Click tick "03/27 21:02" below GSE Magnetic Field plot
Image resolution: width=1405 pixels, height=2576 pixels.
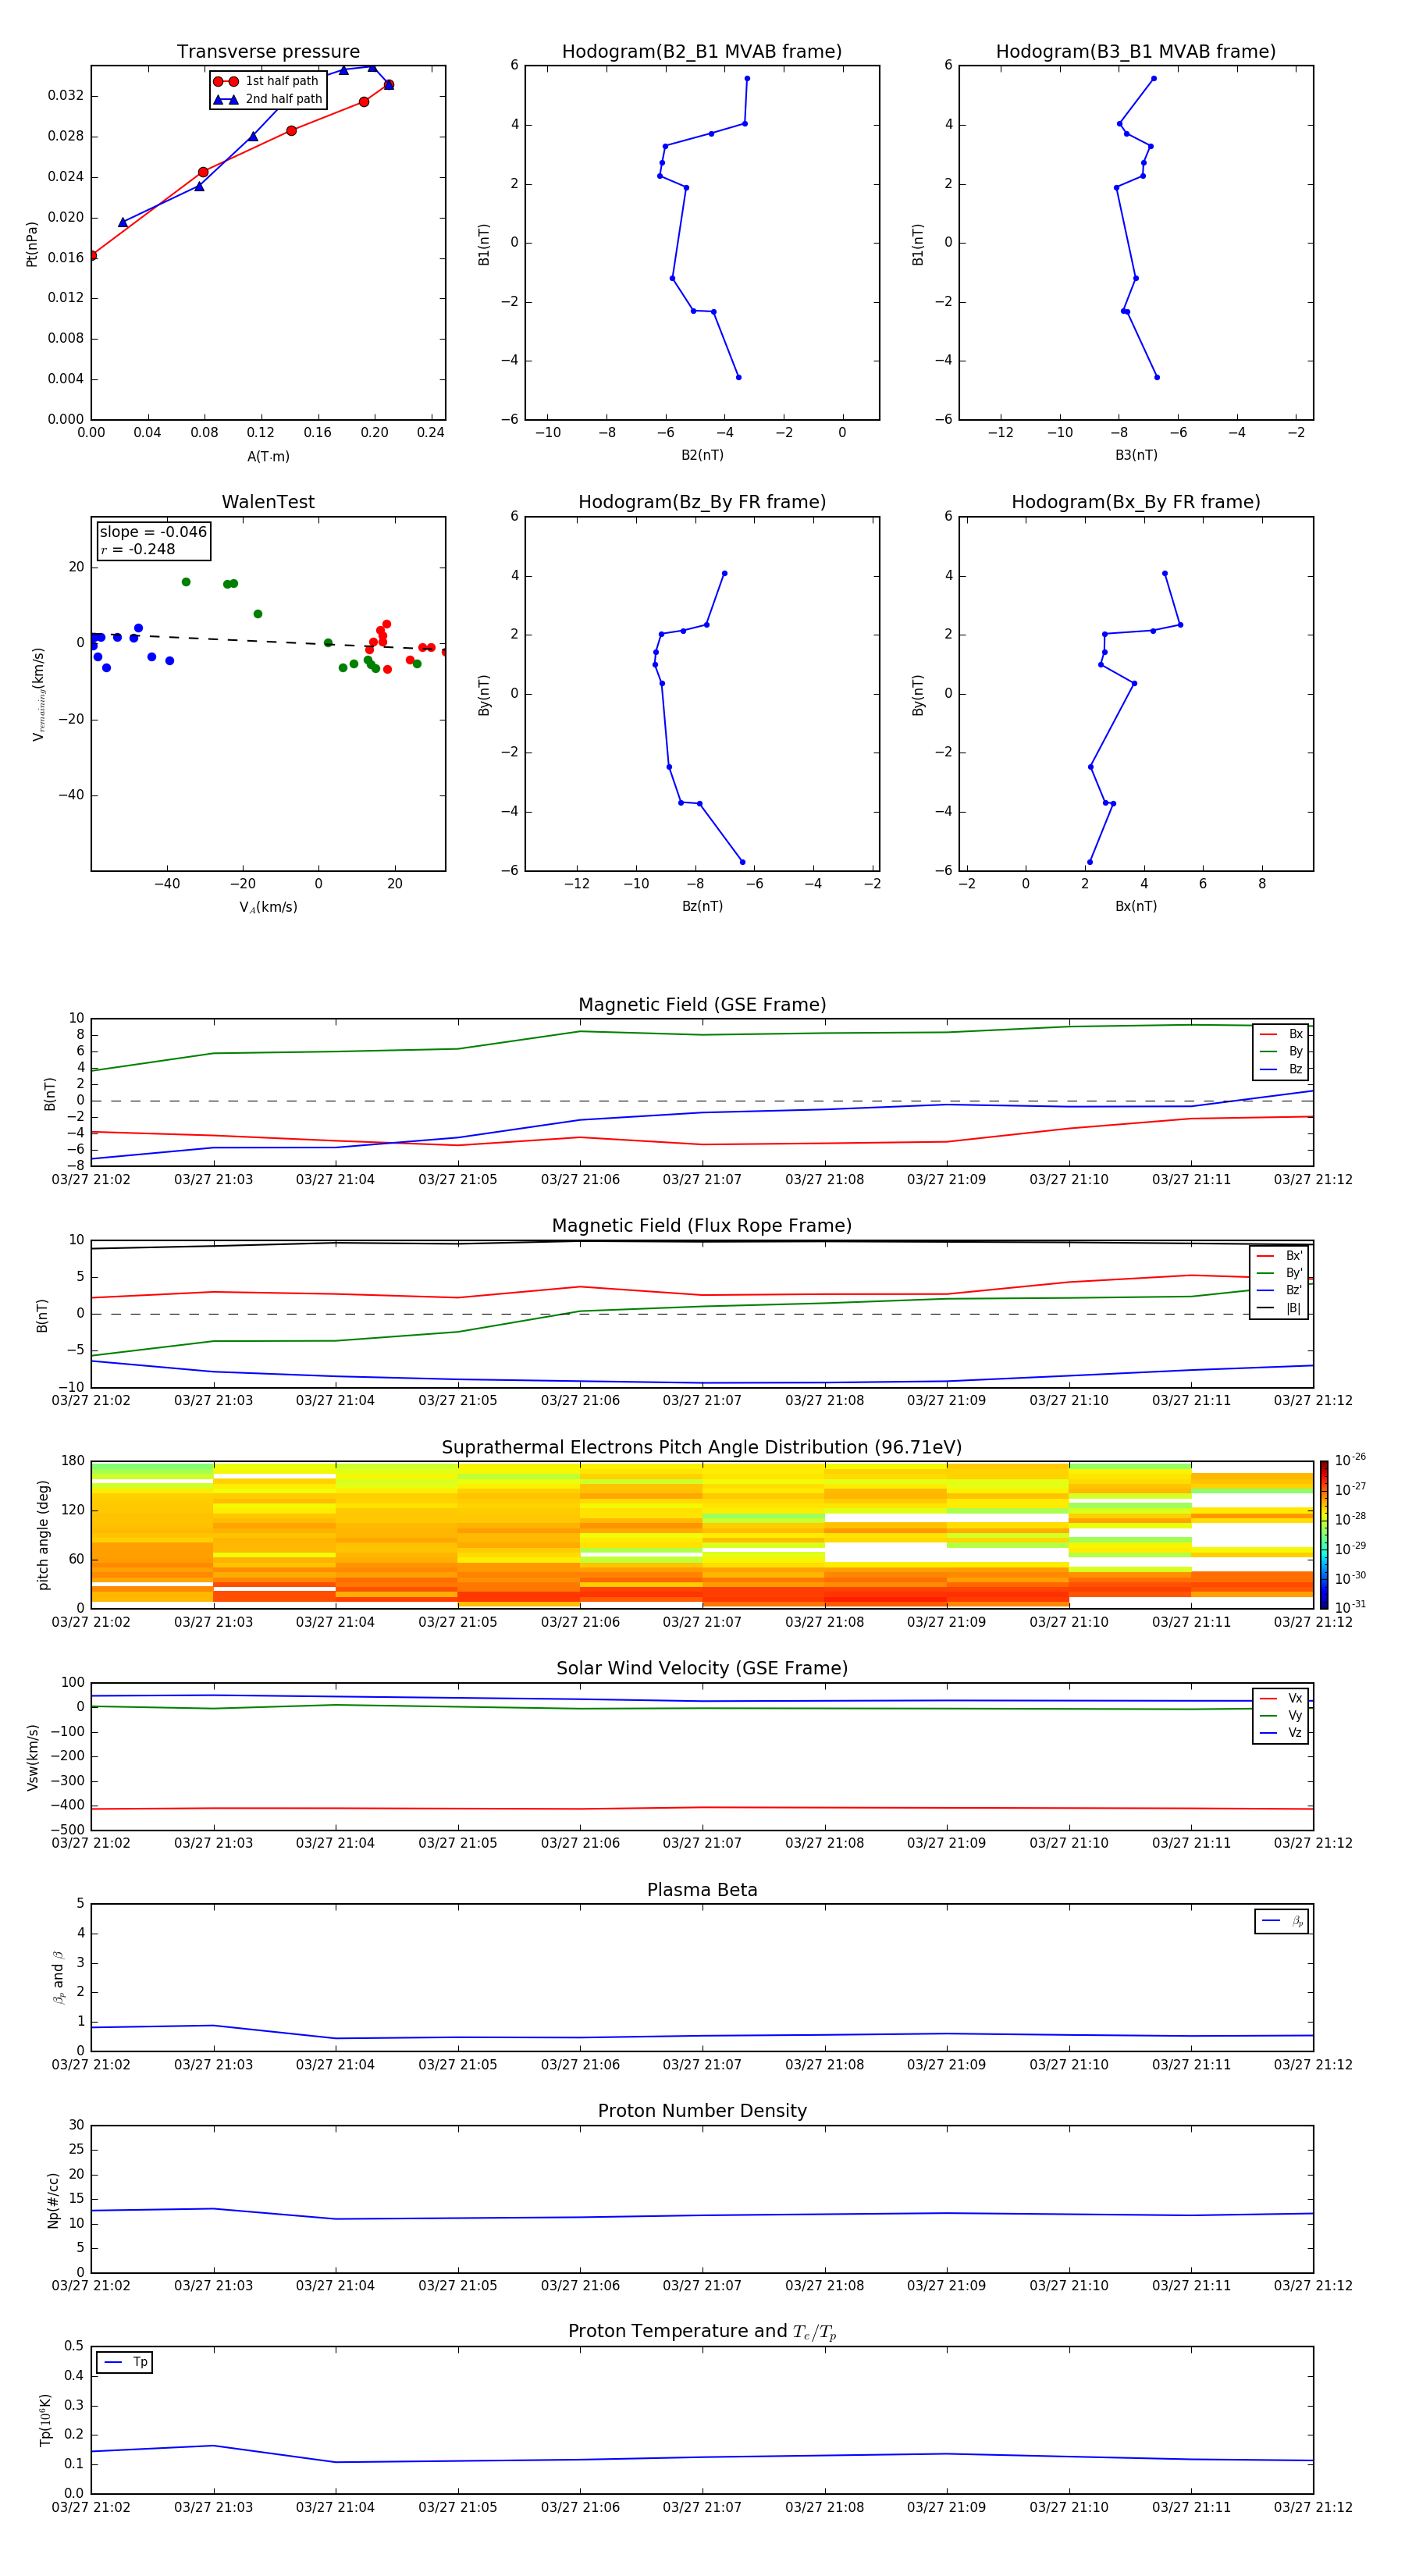tap(91, 1180)
